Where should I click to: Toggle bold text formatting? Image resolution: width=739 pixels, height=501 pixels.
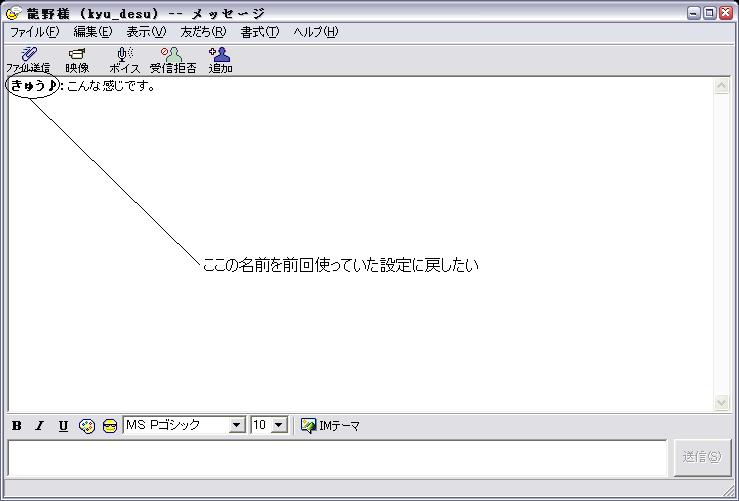[16, 426]
